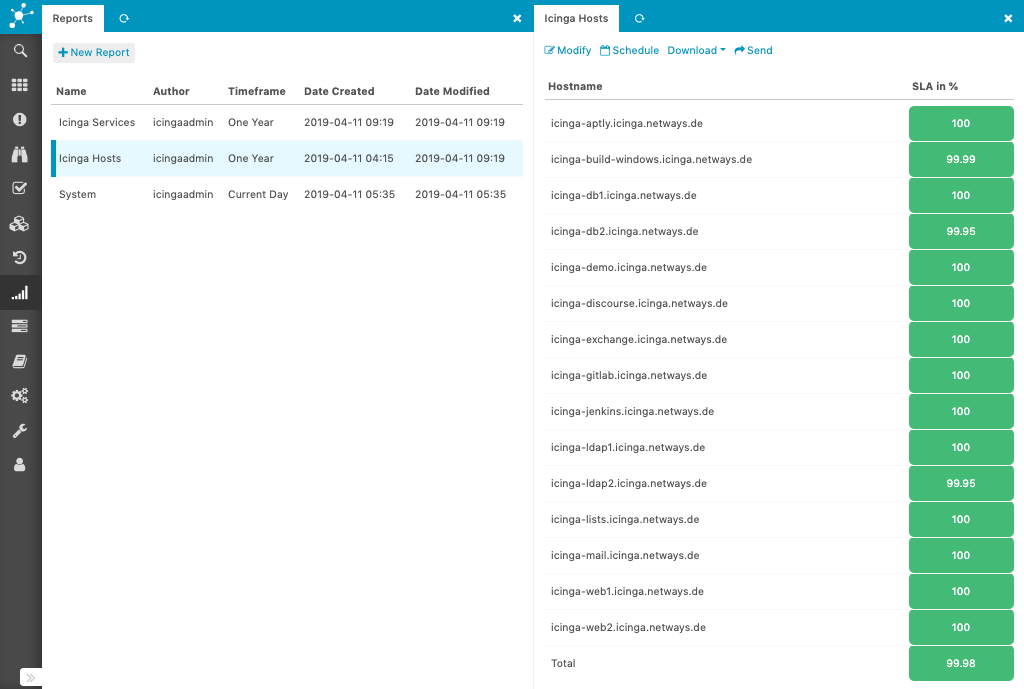Click Current Day timeframe cell
Viewport: 1024px width, 689px height.
pyautogui.click(x=258, y=194)
